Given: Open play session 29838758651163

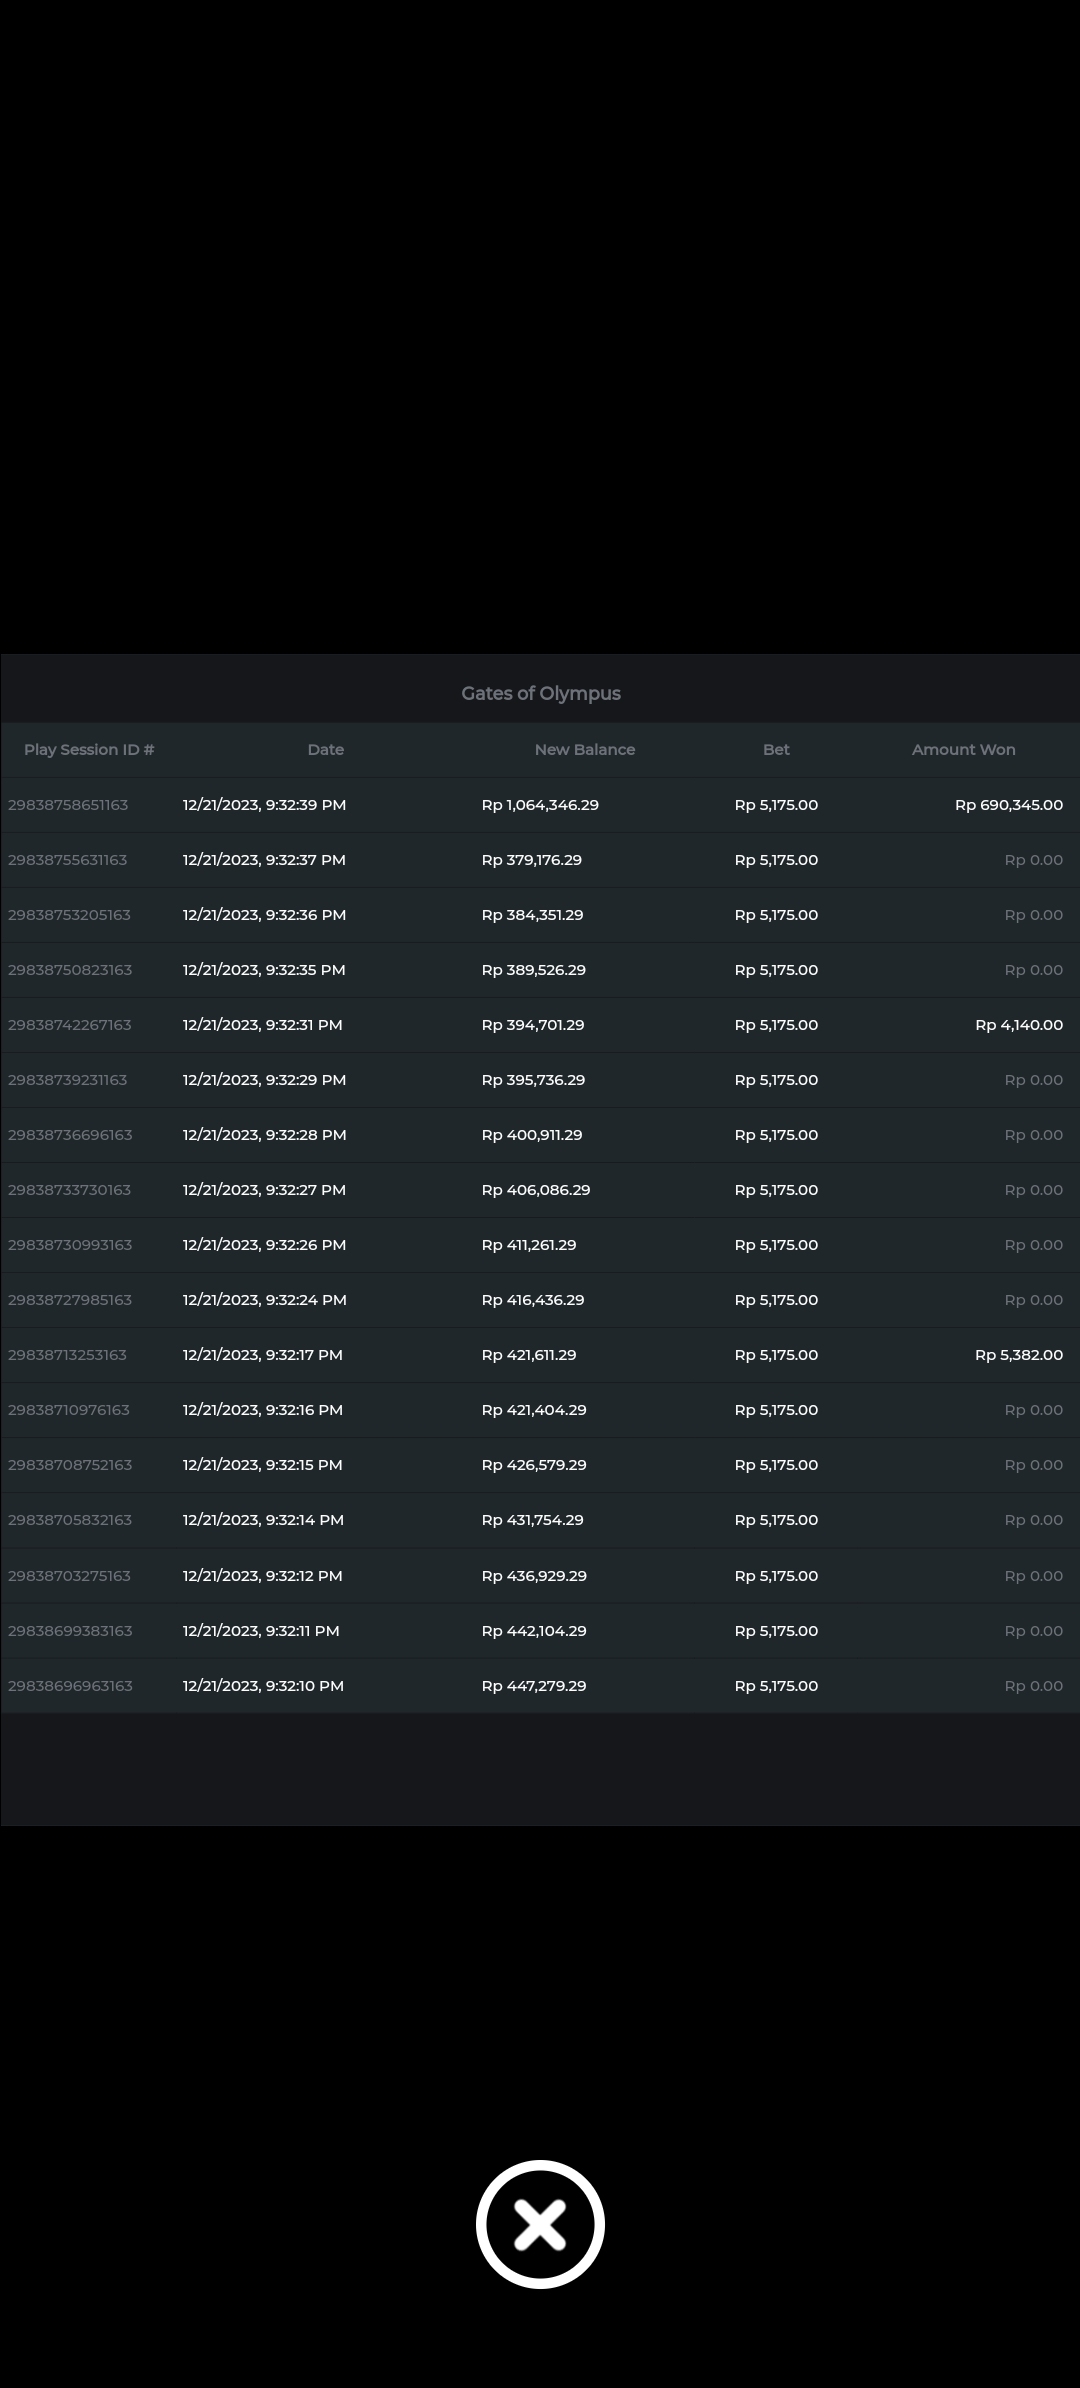Looking at the screenshot, I should (x=68, y=805).
